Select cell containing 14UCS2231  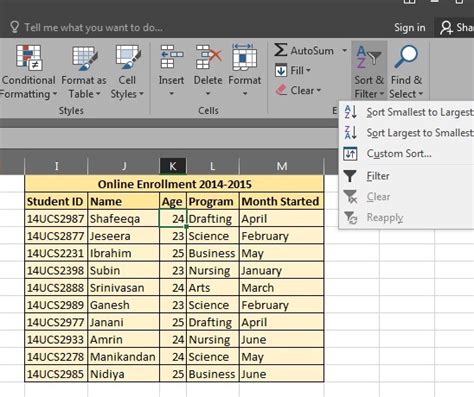tap(56, 253)
